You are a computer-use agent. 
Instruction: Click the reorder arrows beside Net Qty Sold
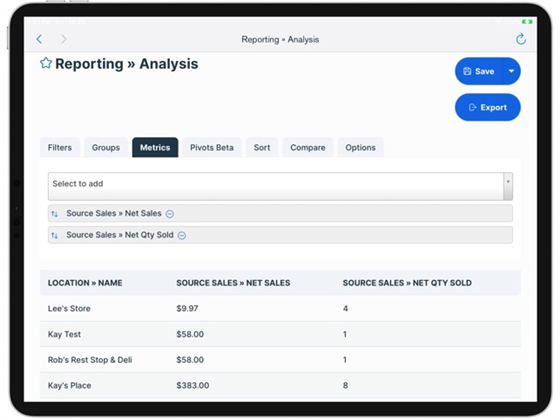(54, 235)
